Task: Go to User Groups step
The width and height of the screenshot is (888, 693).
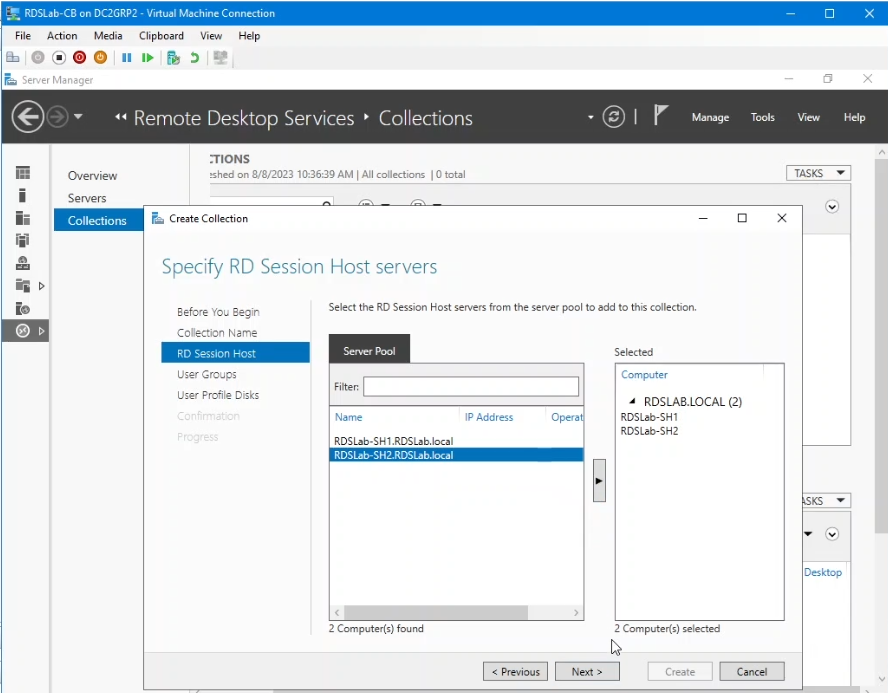Action: 207,374
